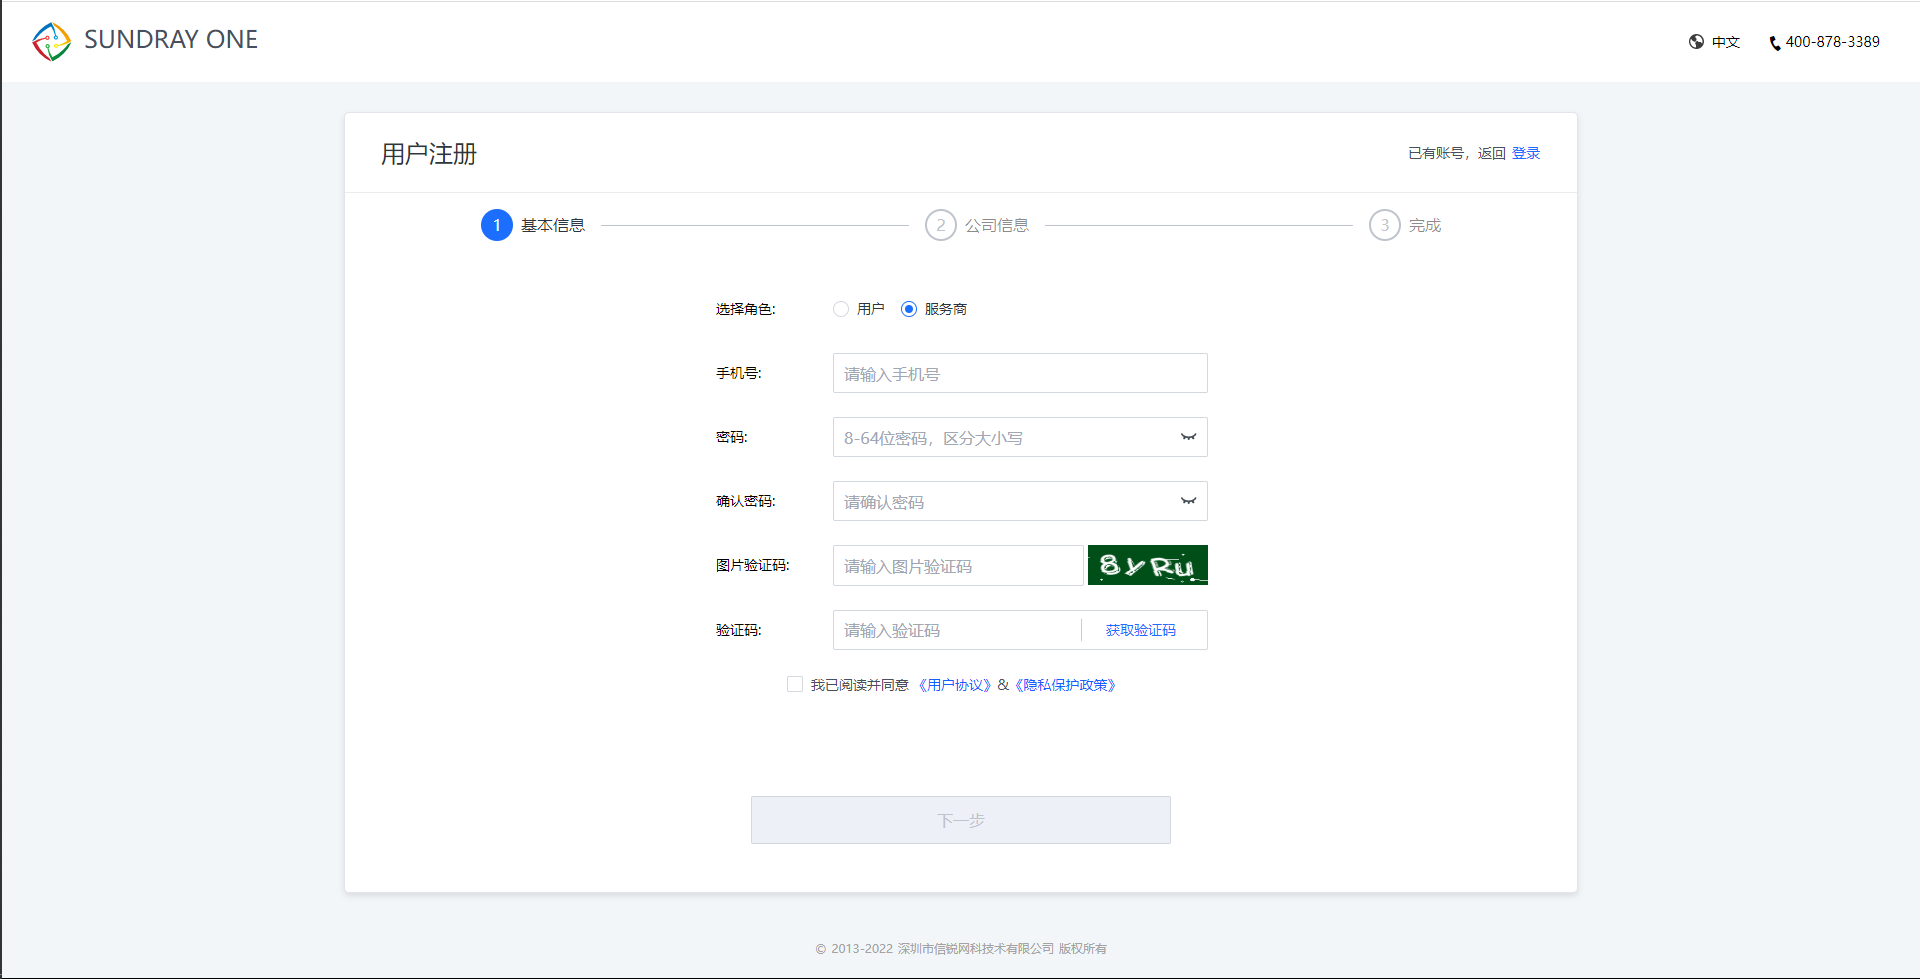Focus the 手机号 phone number input

tap(1019, 373)
